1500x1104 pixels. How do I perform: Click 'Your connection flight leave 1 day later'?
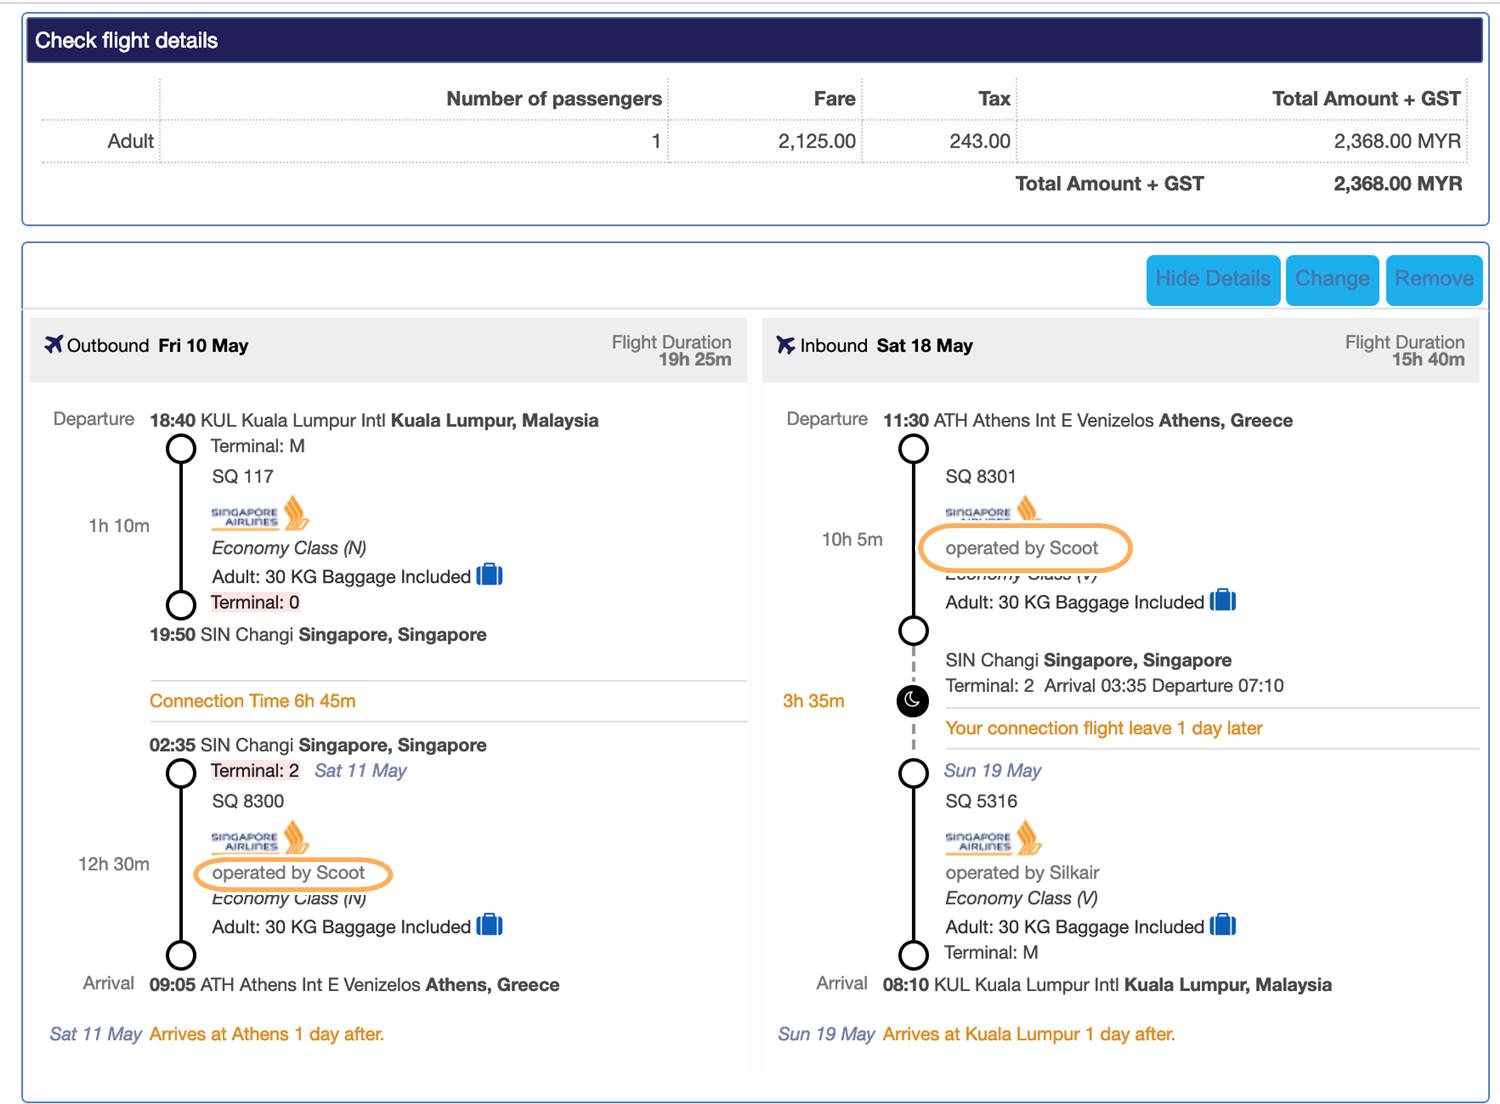click(x=1104, y=728)
